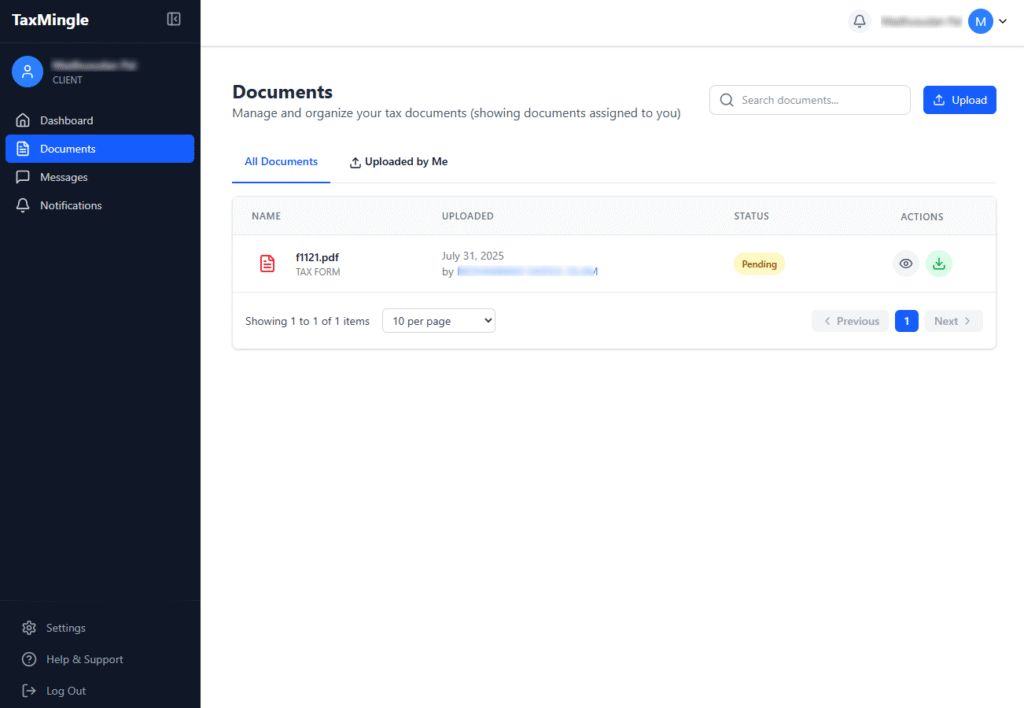Go to Dashboard in the sidebar
Viewport: 1024px width, 708px height.
click(66, 121)
